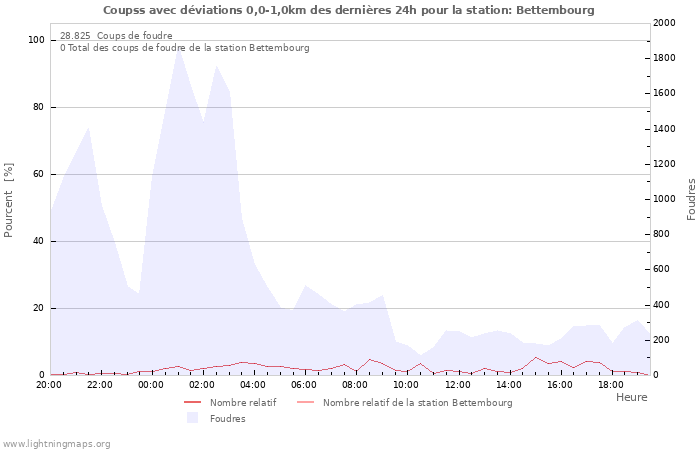700x450 pixels.
Task: Click the tallest lightning peak near 01:00
Action: 179,49
